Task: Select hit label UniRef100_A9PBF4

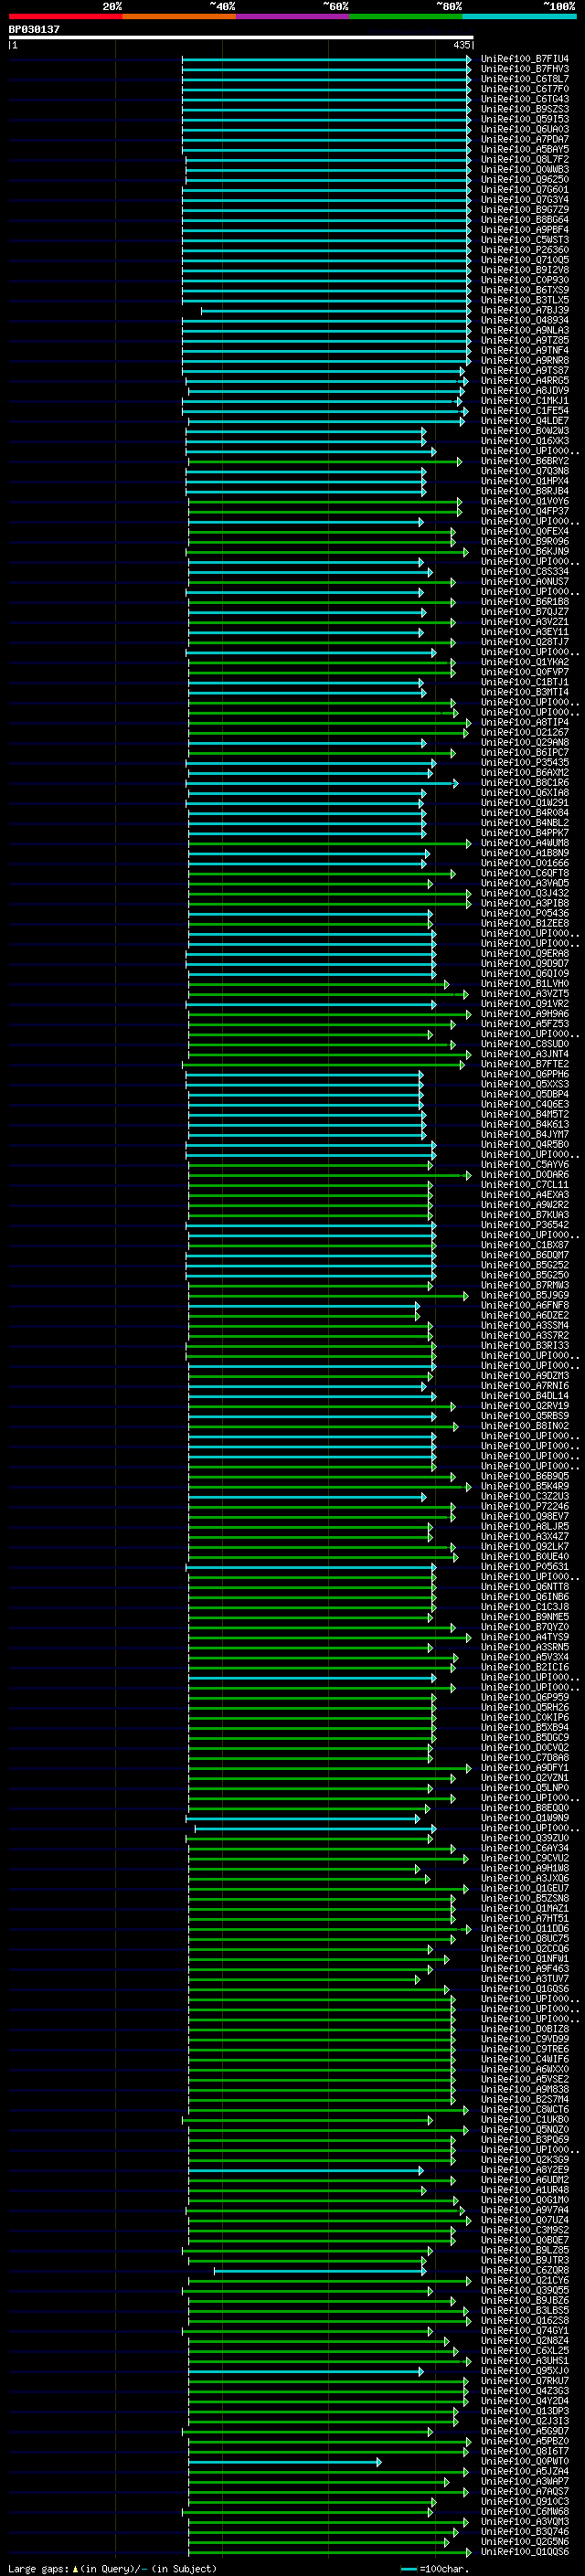Action: pos(524,230)
